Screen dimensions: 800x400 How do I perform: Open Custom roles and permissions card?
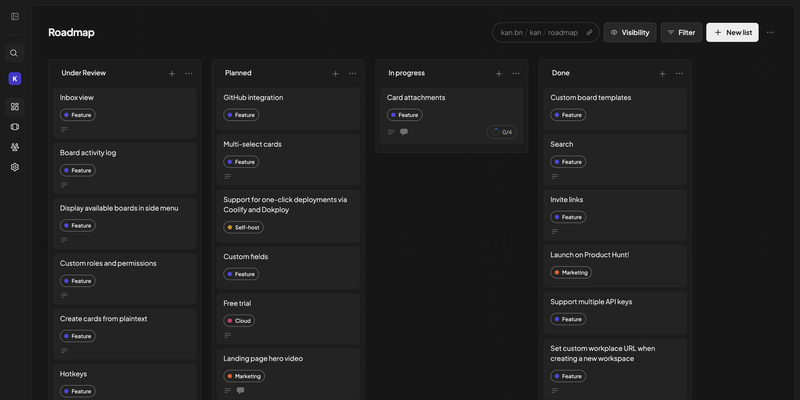tap(124, 279)
